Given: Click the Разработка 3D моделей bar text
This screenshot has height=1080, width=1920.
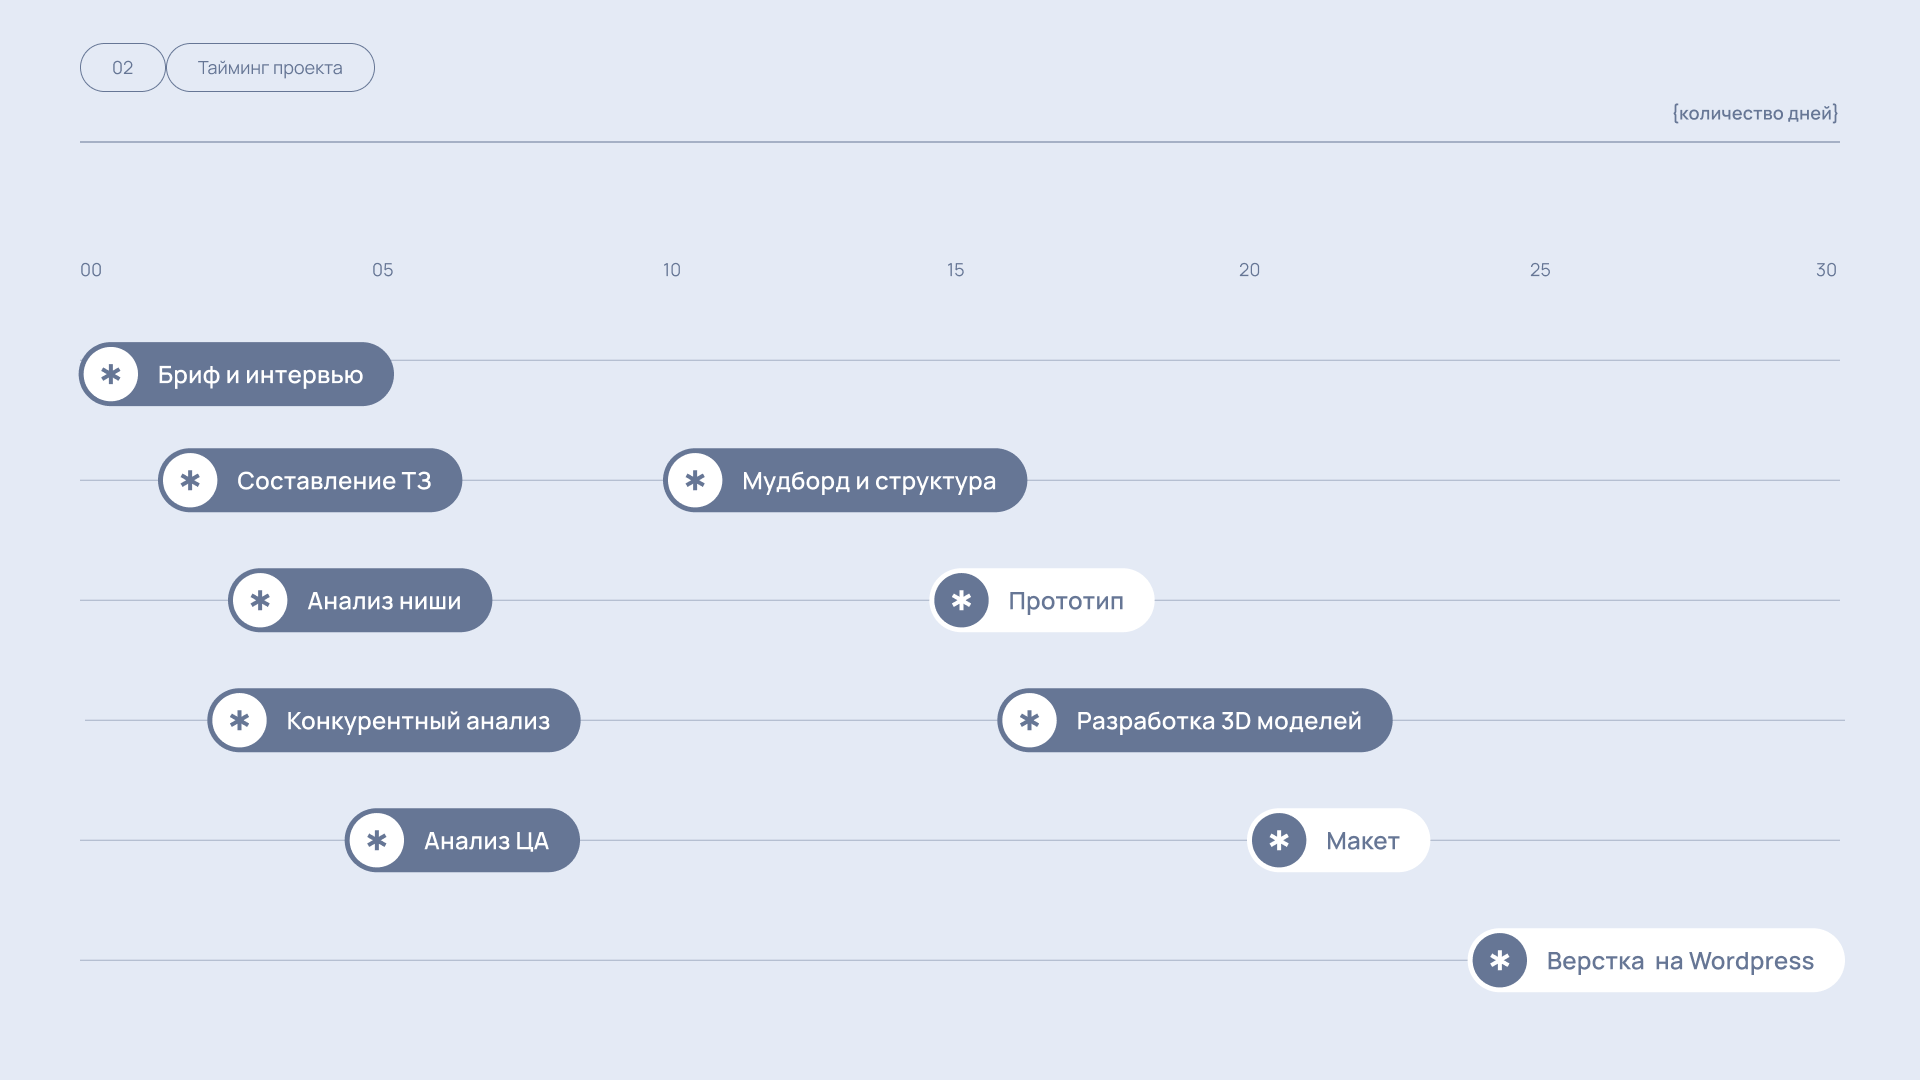Looking at the screenshot, I should coord(1219,721).
